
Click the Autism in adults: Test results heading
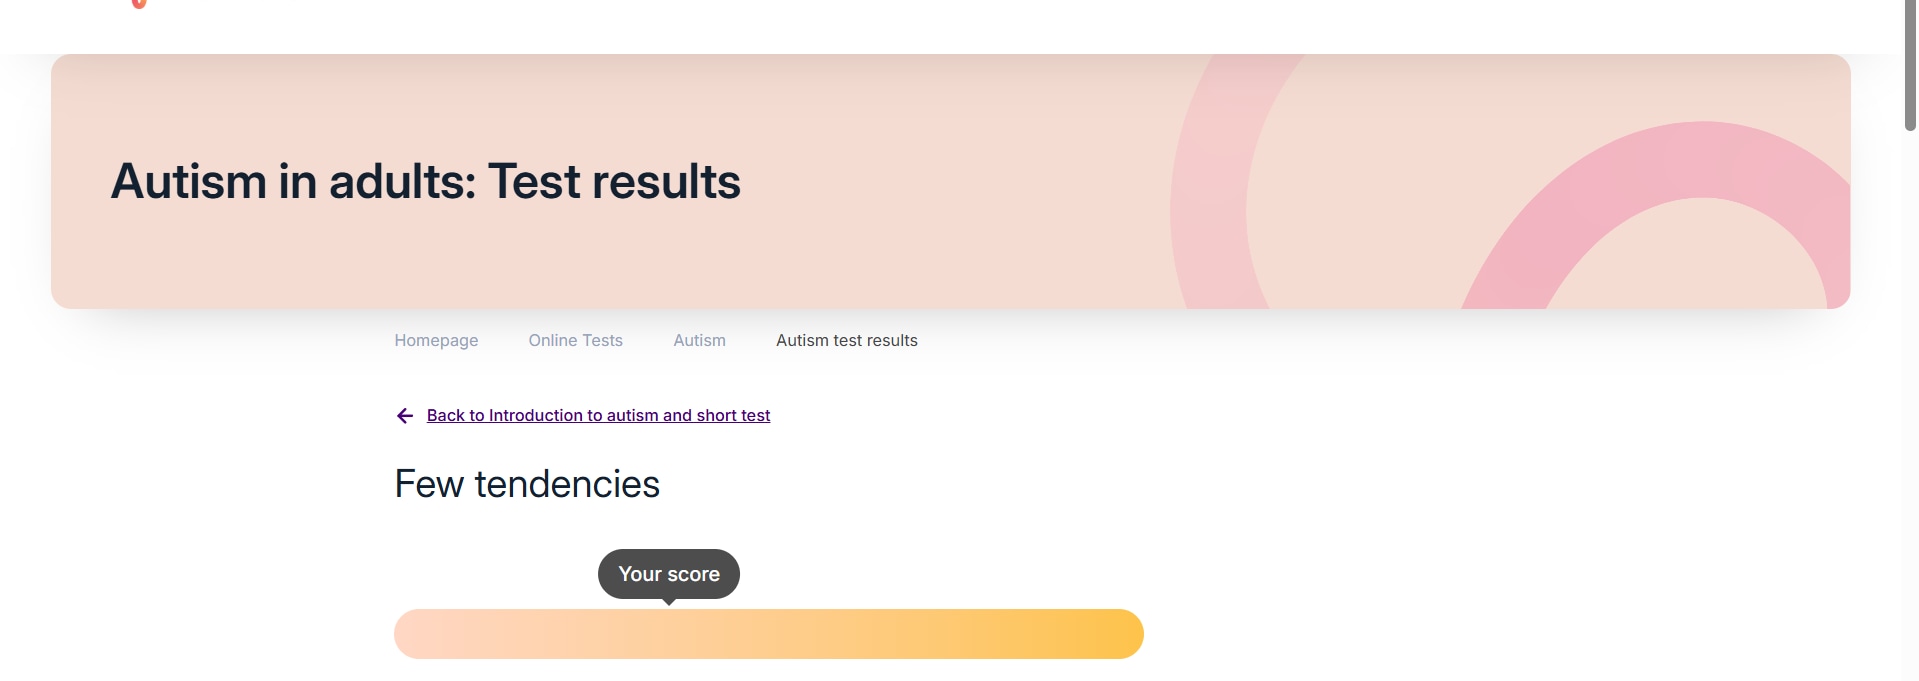click(425, 182)
